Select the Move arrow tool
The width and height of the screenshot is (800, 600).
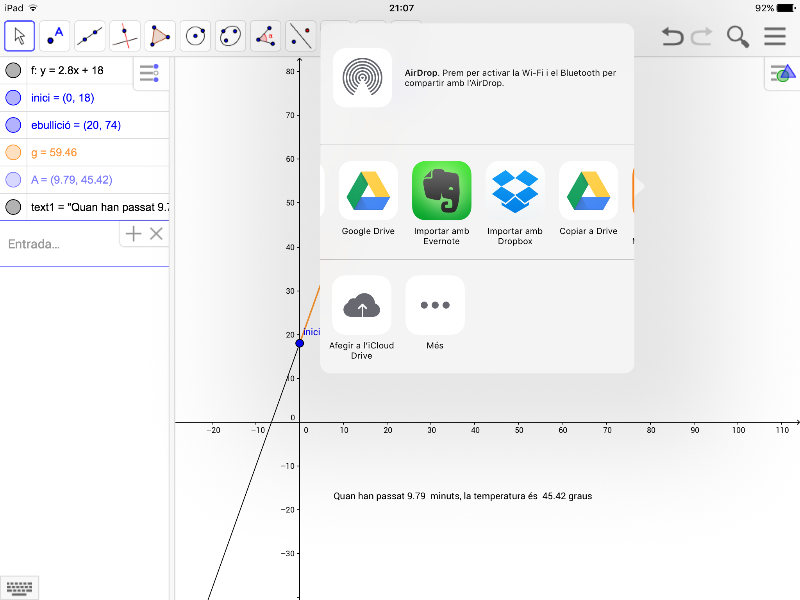point(19,36)
